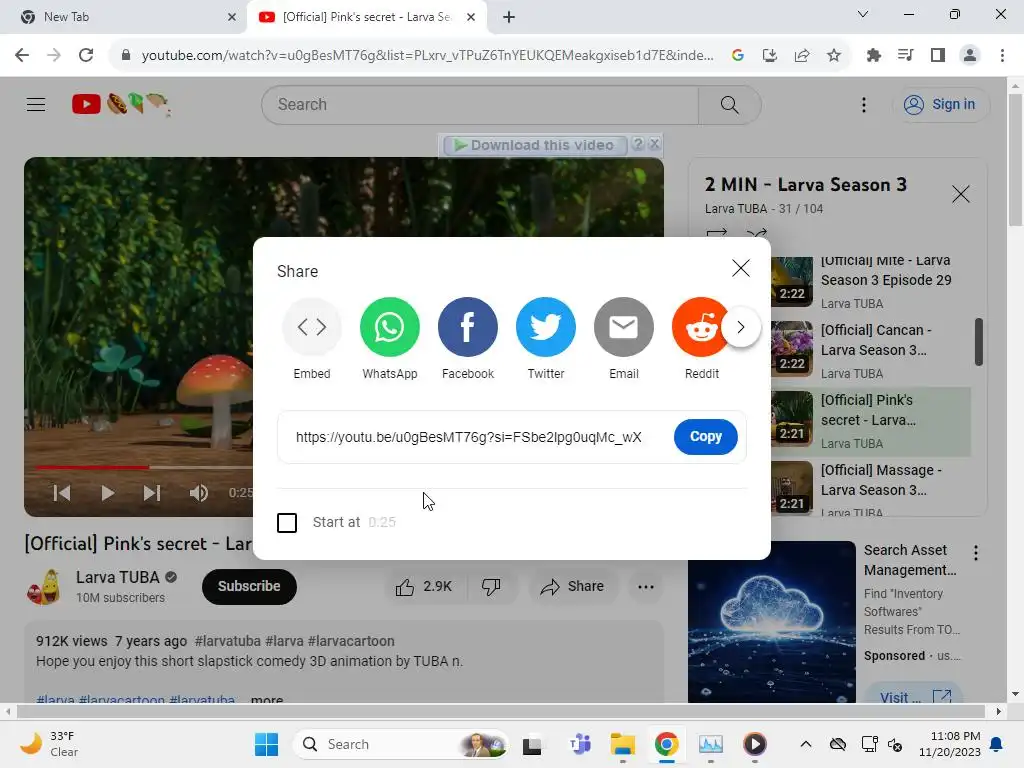1024x768 pixels.
Task: Open Chrome extensions puzzle icon
Action: tap(873, 56)
